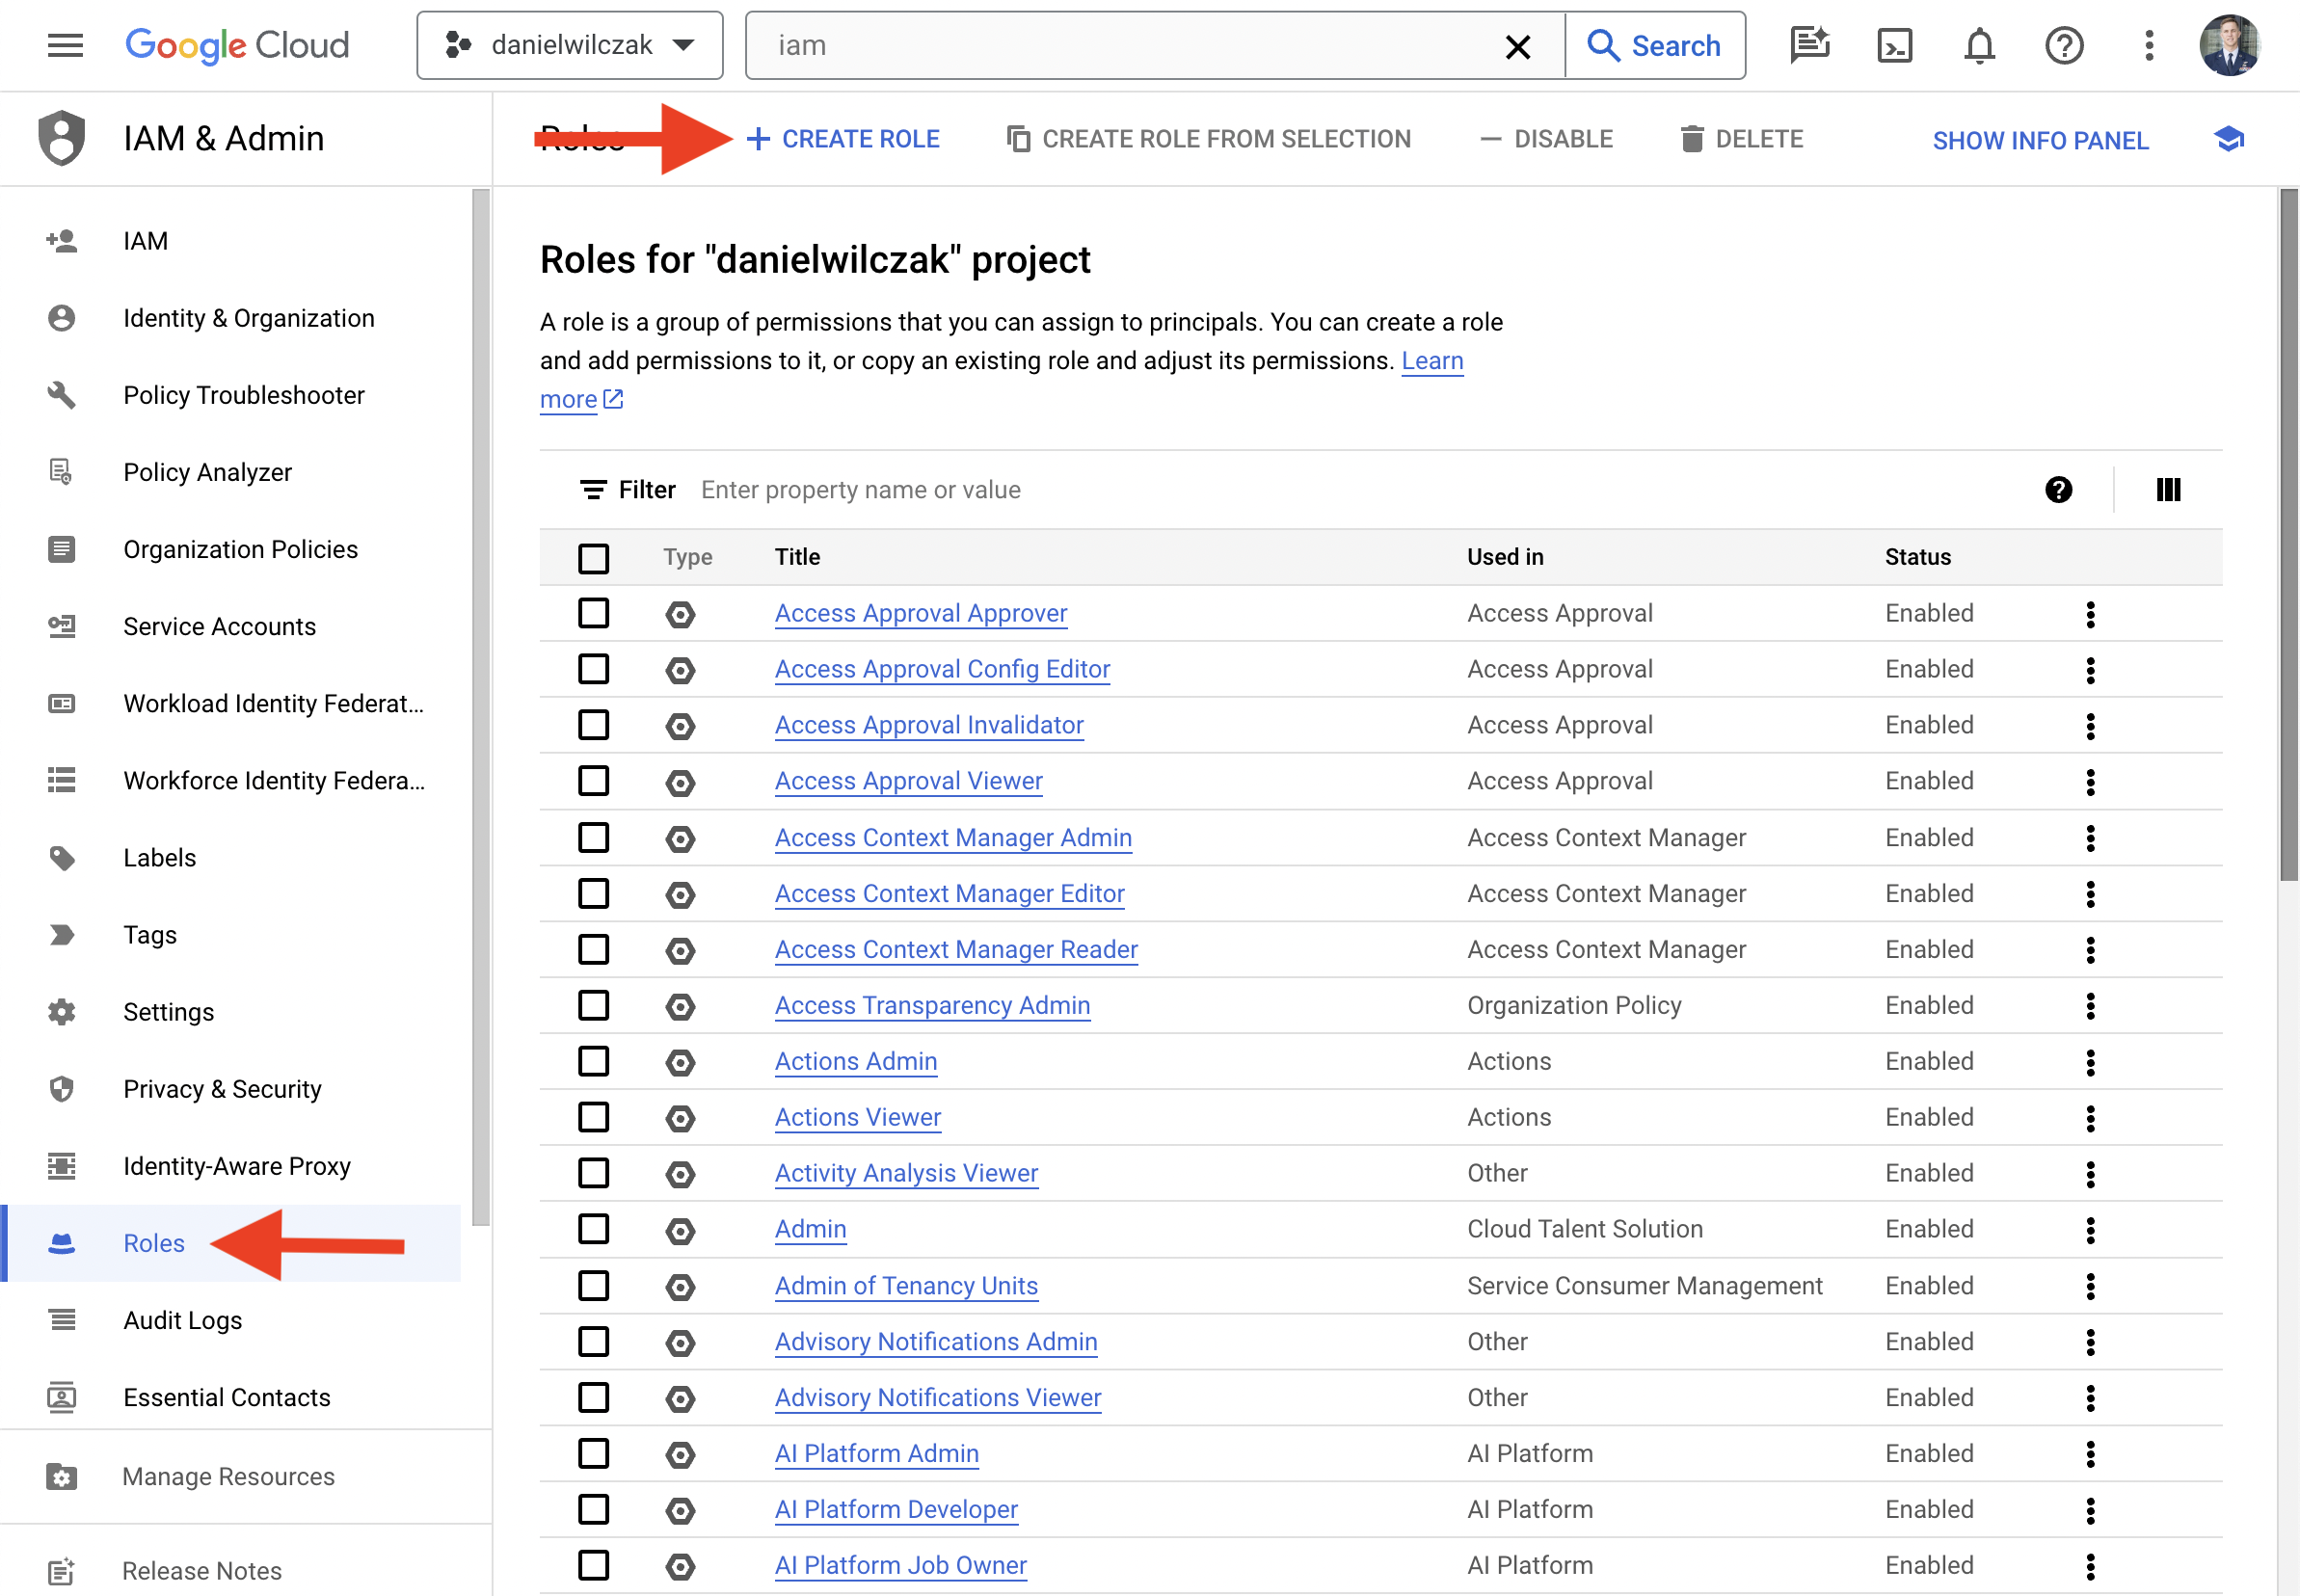The image size is (2300, 1596).
Task: Open more actions for AI Platform Developer
Action: pyautogui.click(x=2090, y=1509)
